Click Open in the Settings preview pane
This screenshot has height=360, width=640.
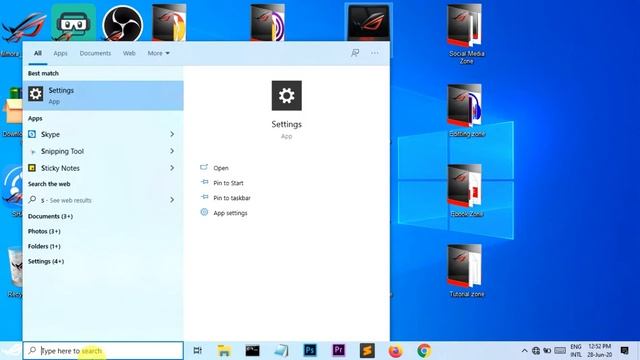tap(221, 168)
